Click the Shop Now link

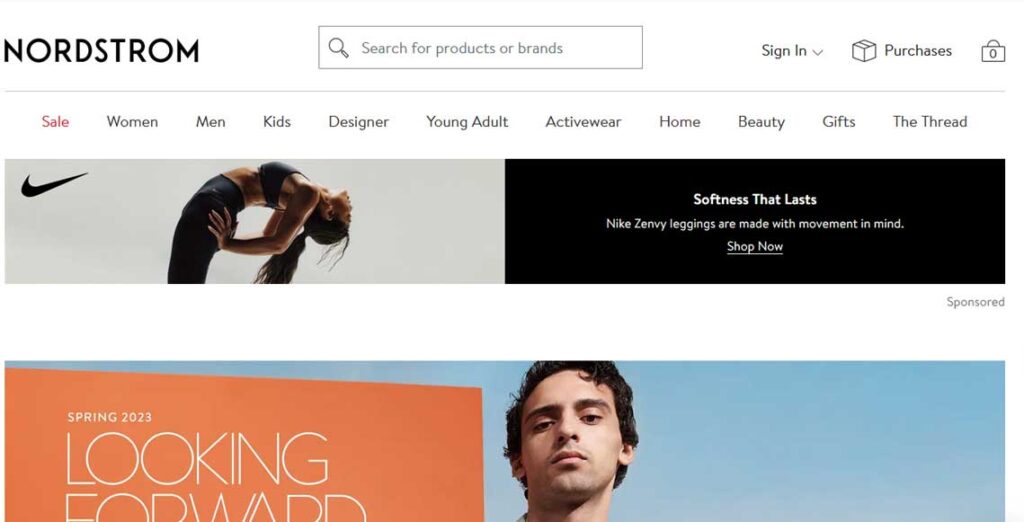[x=754, y=246]
